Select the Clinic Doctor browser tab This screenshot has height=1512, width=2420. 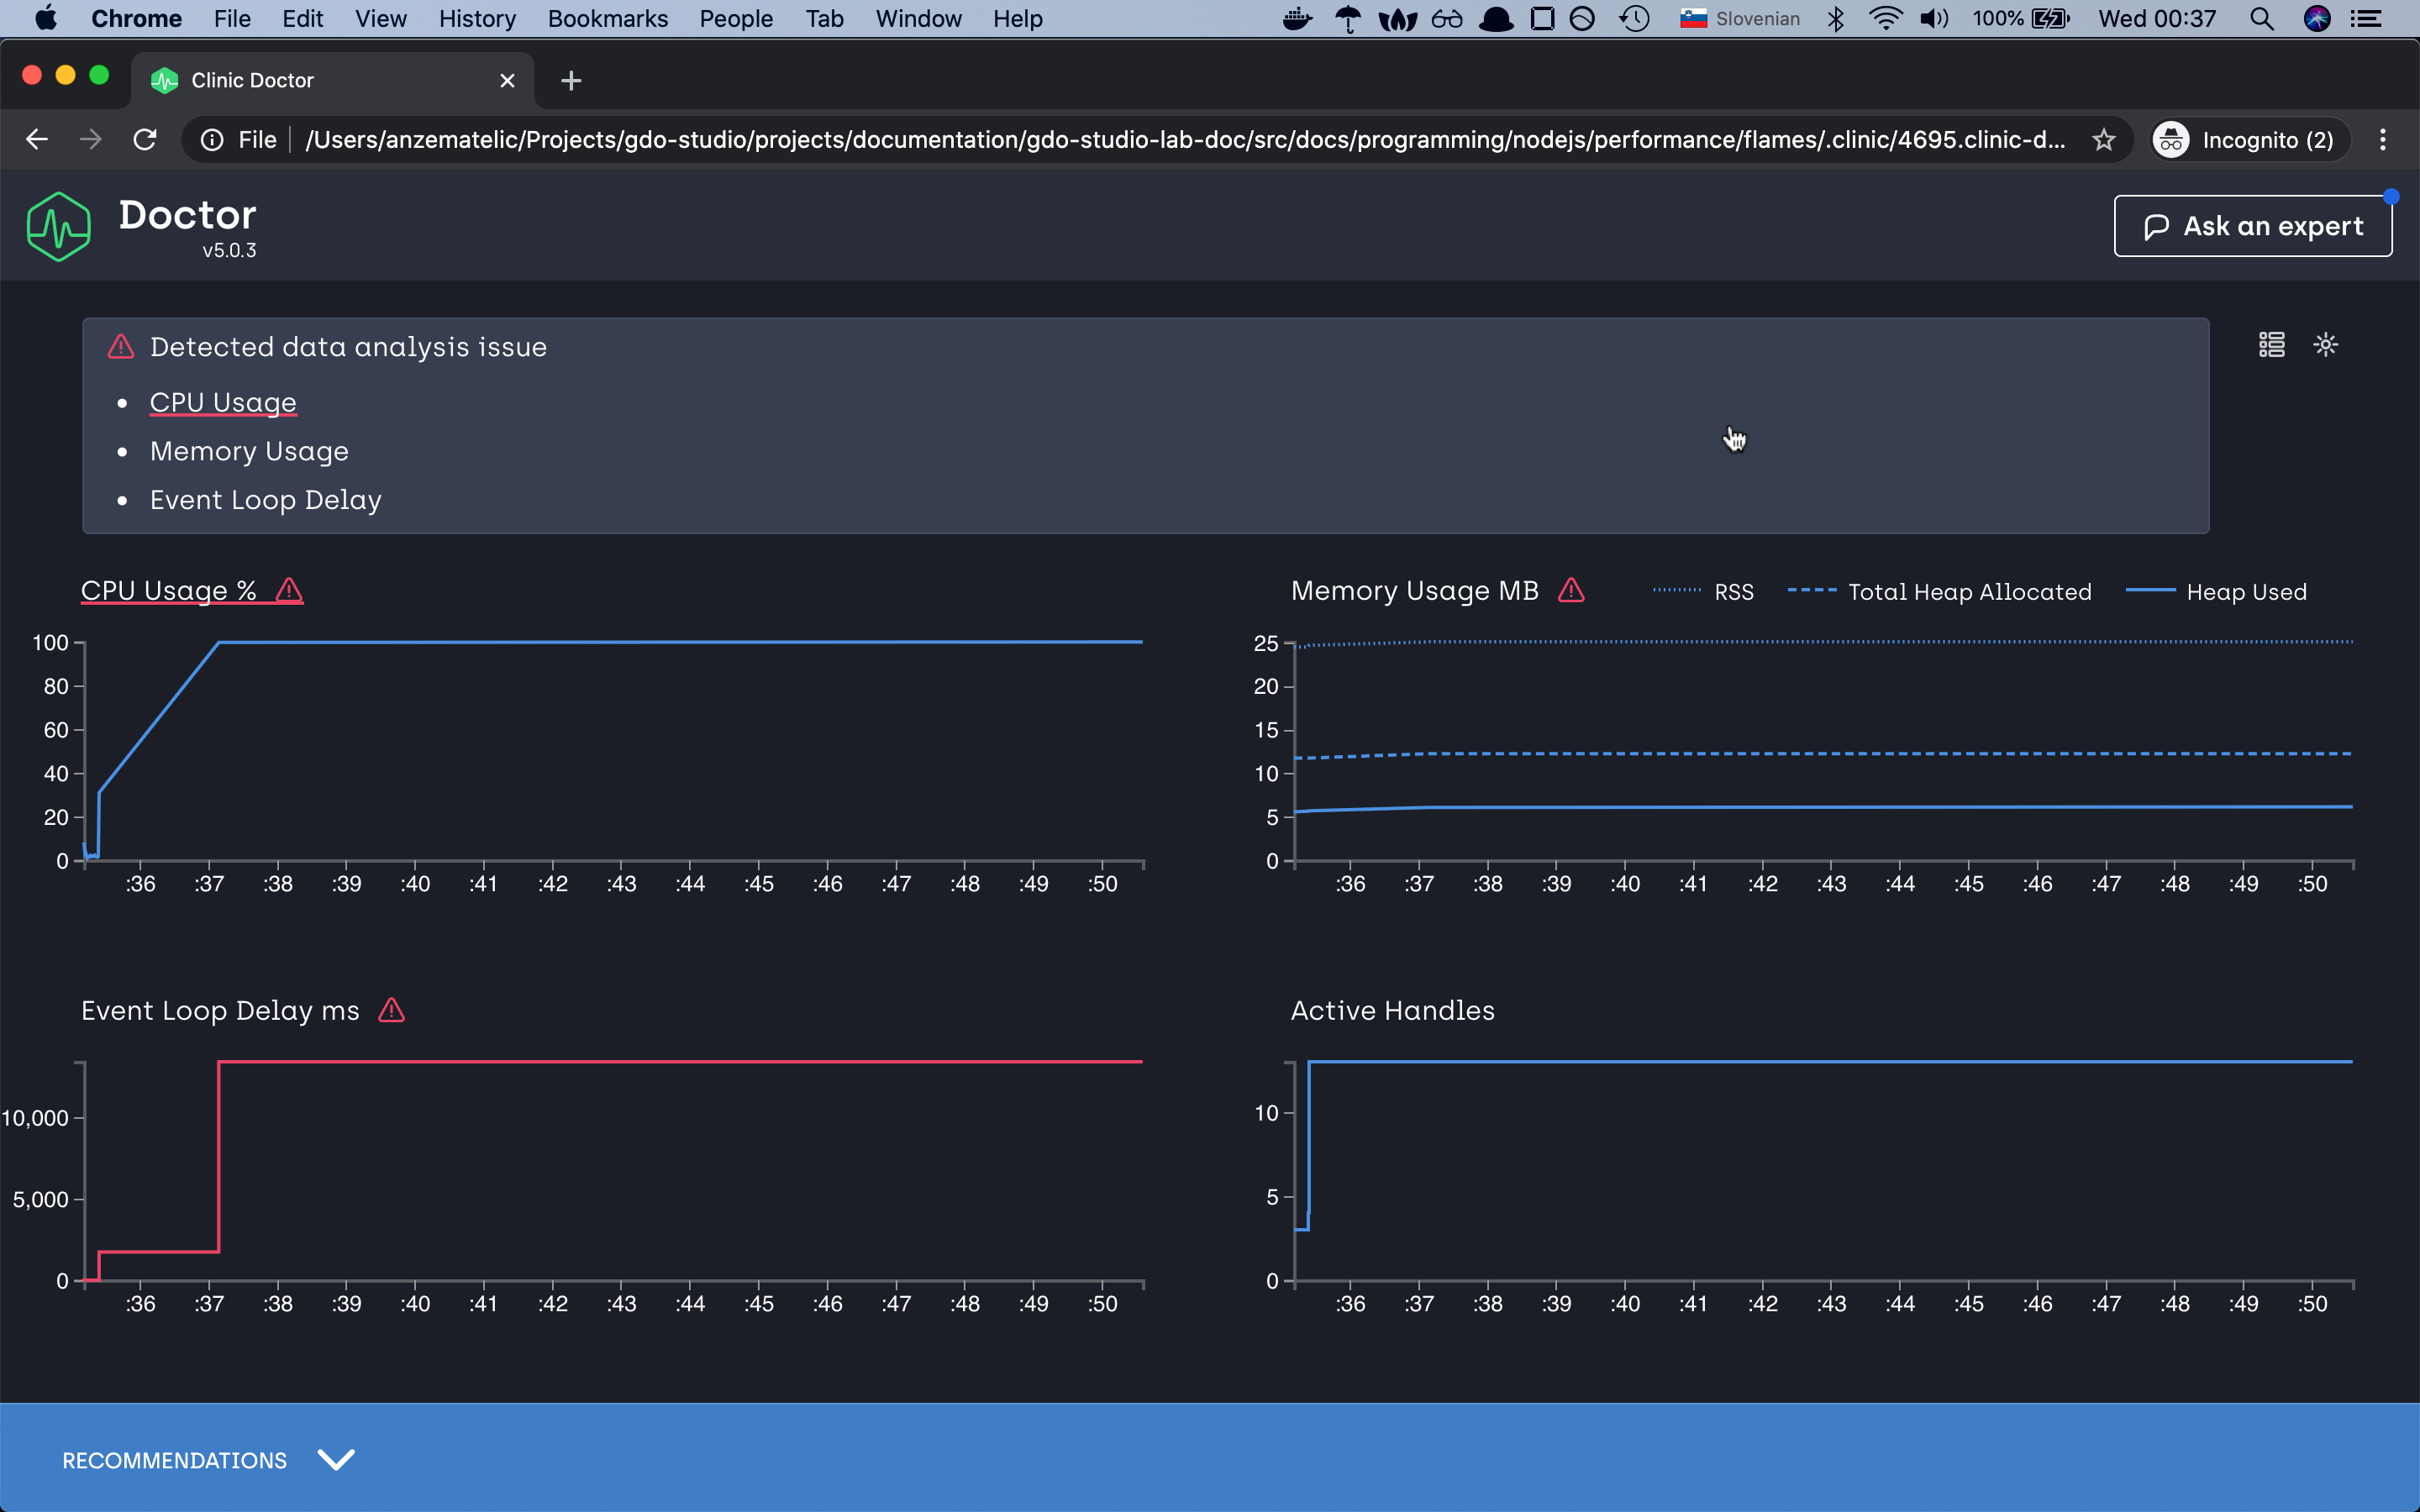[x=252, y=80]
